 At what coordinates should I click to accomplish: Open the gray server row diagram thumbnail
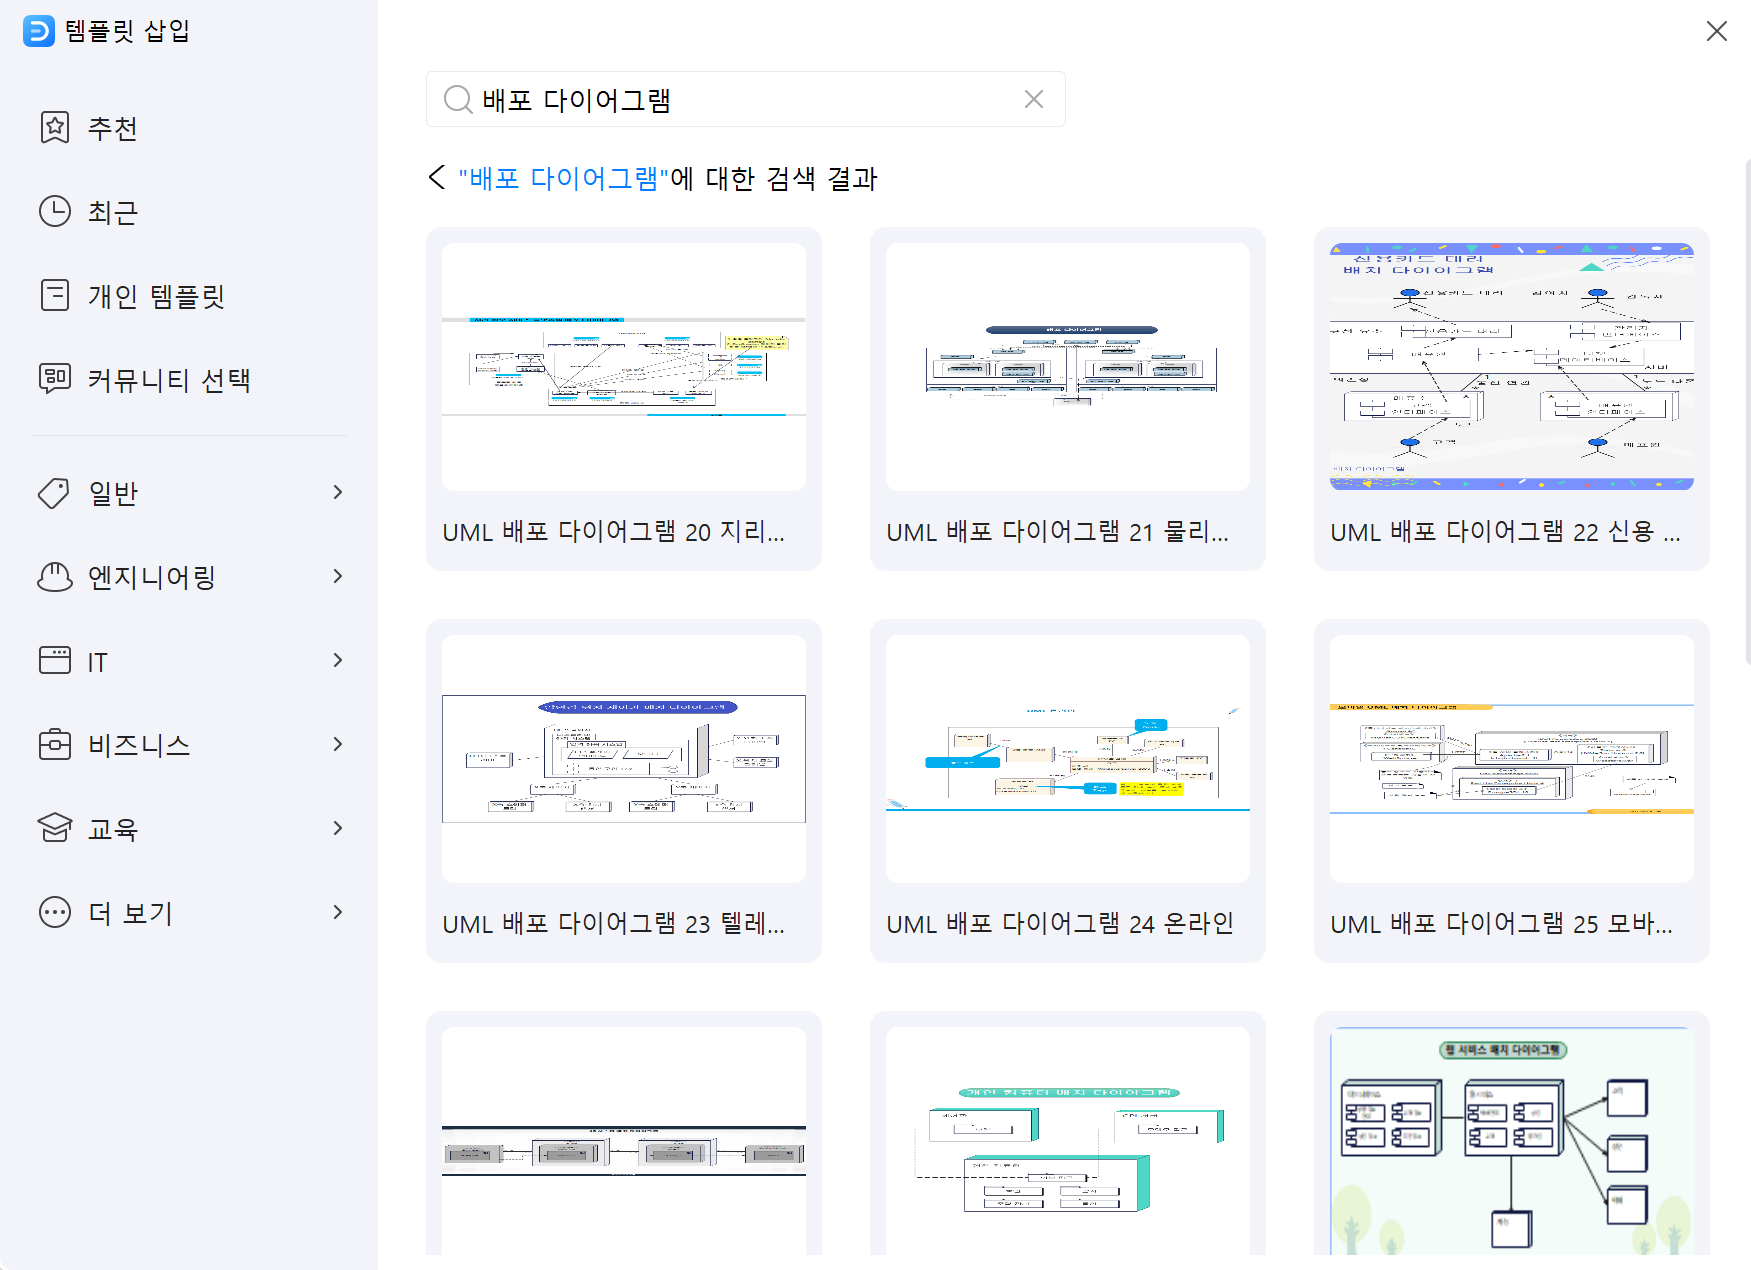tap(624, 1141)
